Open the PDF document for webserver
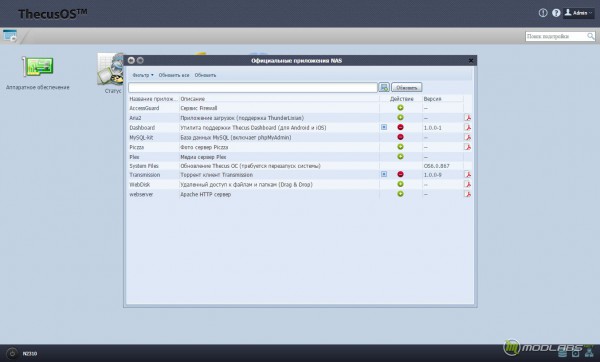This screenshot has height=362, width=600. (467, 194)
